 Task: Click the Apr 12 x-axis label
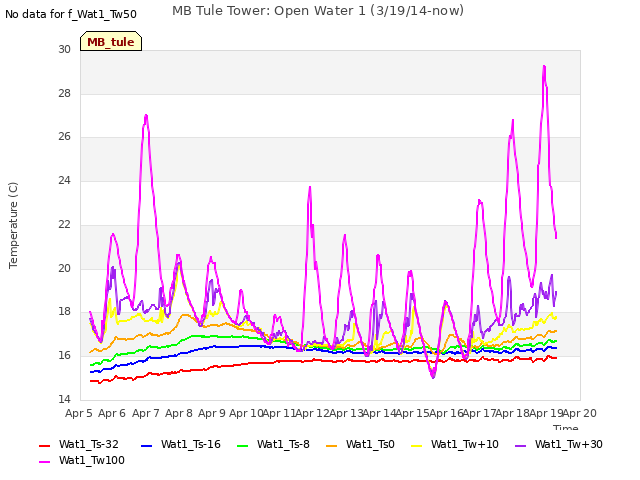click(x=313, y=413)
